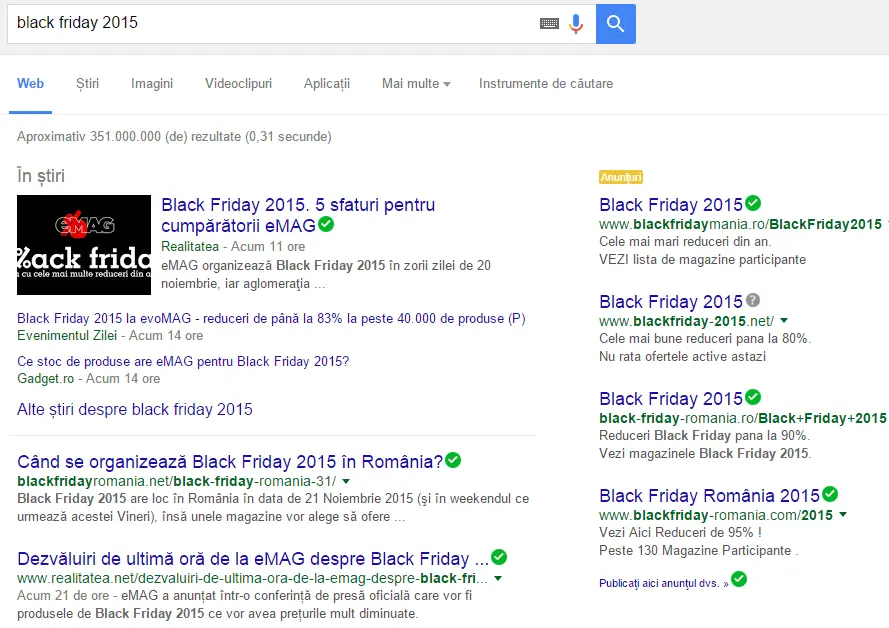Viewport: 889px width, 628px height.
Task: Open dropdown arrow beside realitatea.net URL
Action: click(x=498, y=578)
